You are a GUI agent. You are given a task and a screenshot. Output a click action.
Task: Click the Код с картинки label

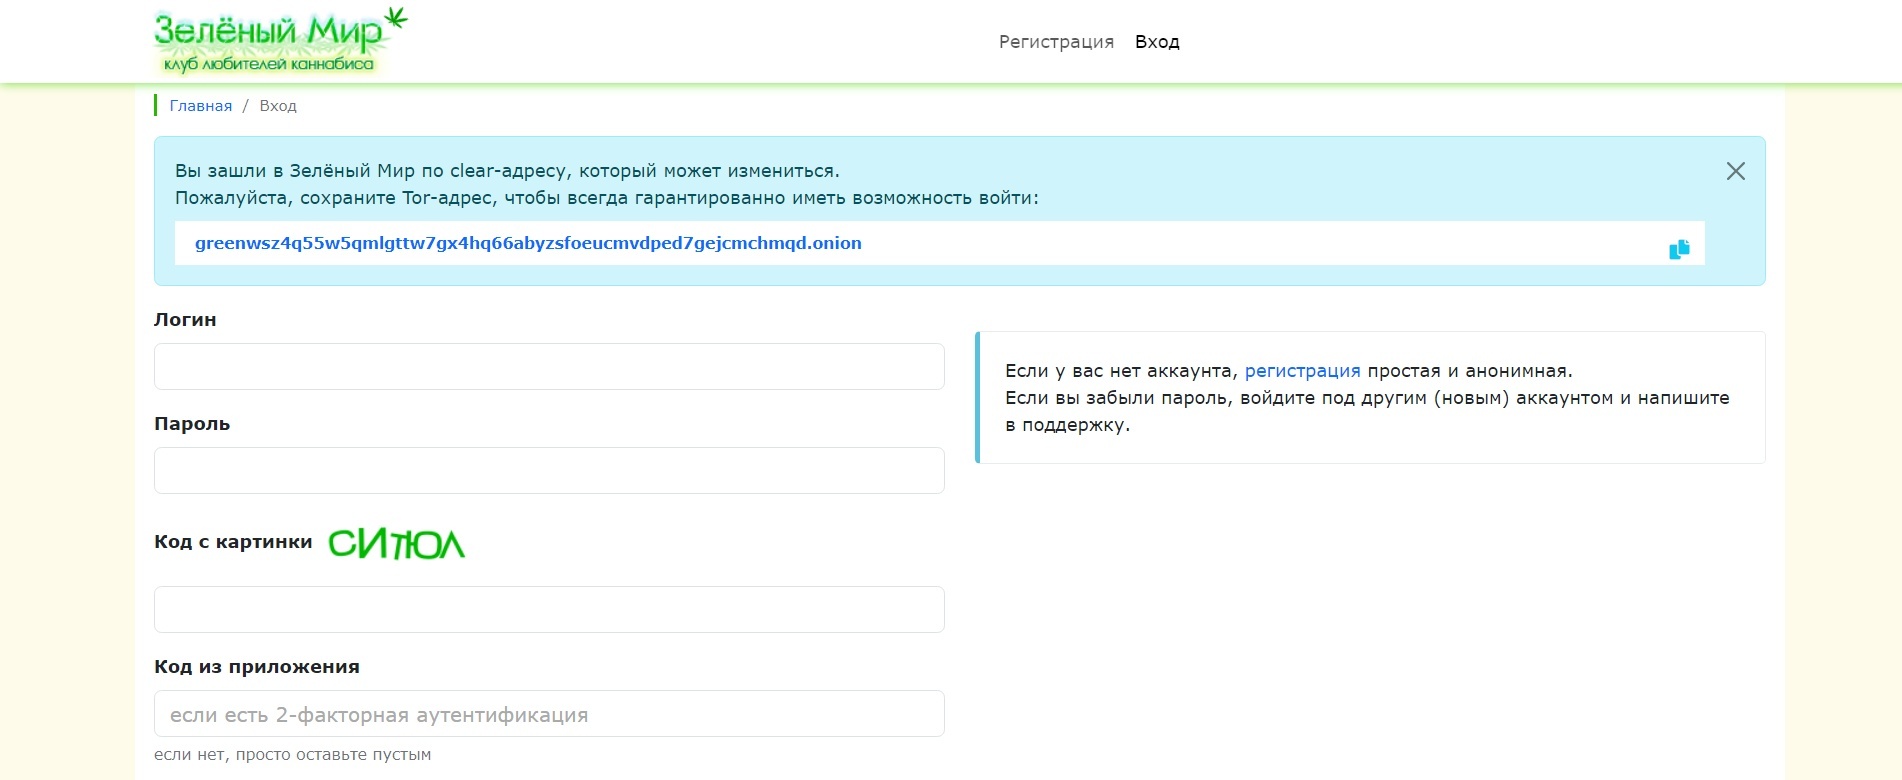pyautogui.click(x=233, y=542)
